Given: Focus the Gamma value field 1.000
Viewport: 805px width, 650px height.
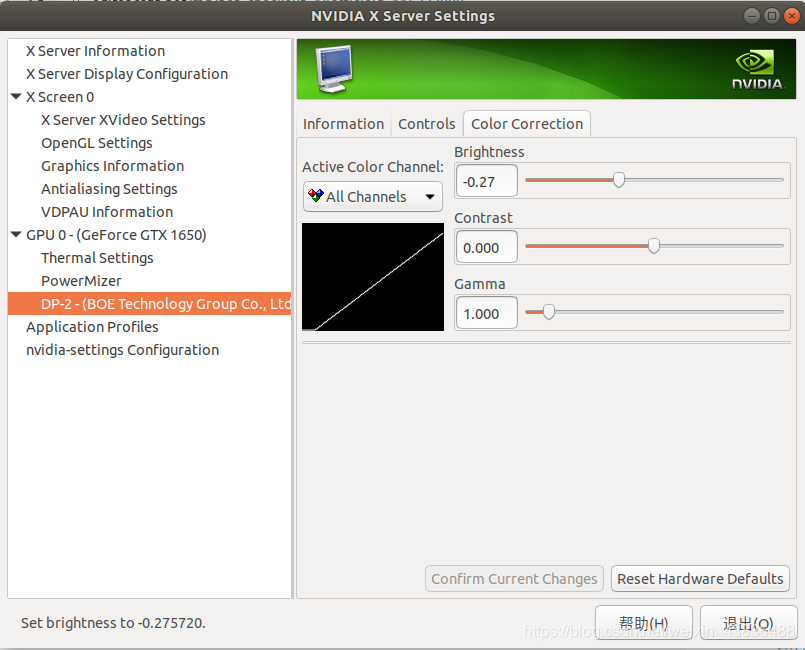Looking at the screenshot, I should point(486,313).
